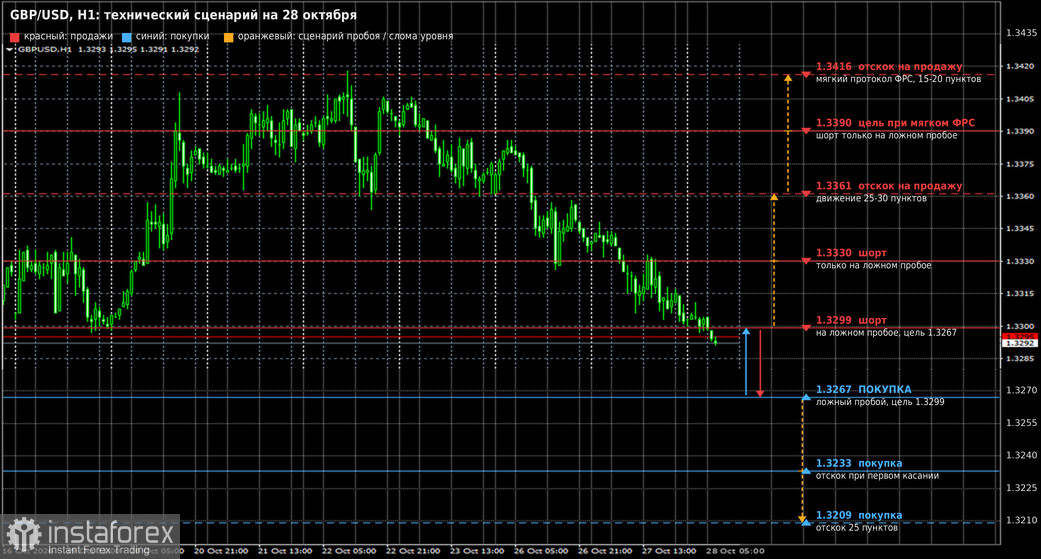Click the note 'ложный пробой, цель 1.3299'

pyautogui.click(x=880, y=402)
